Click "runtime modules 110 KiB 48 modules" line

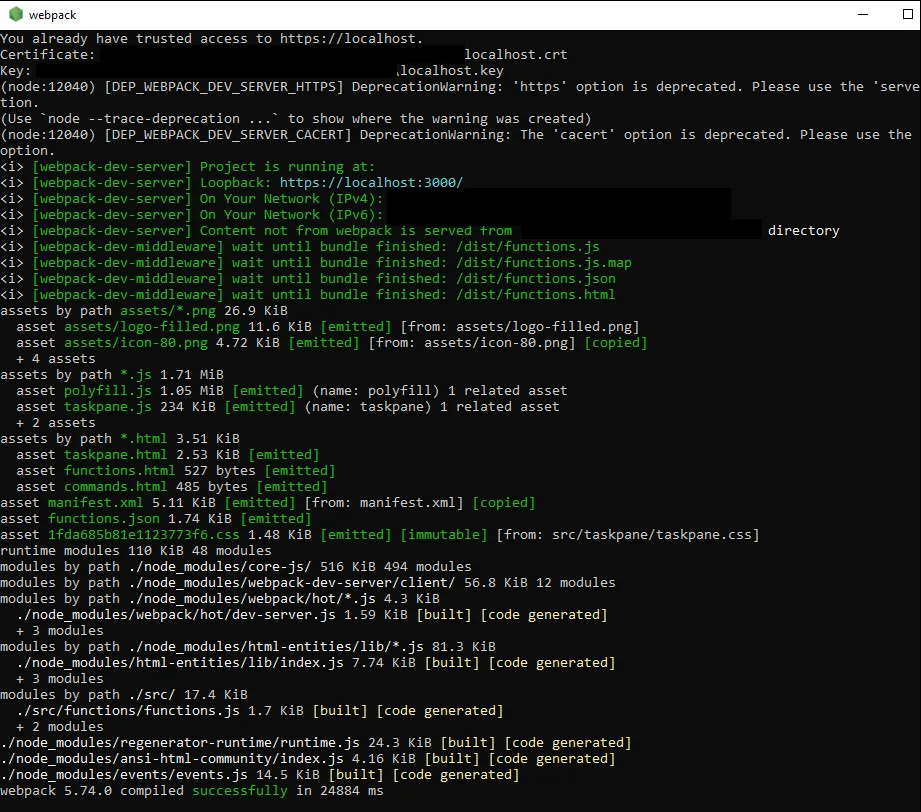click(136, 551)
